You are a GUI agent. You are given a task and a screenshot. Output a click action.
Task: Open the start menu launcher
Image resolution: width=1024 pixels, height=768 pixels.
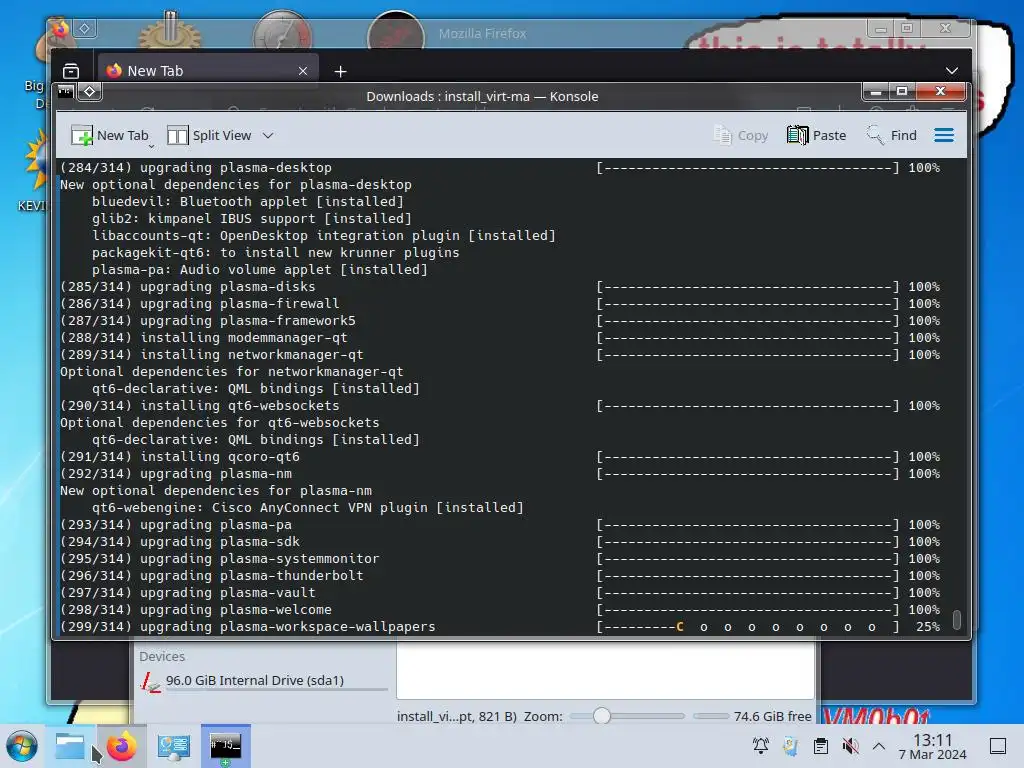click(x=22, y=746)
